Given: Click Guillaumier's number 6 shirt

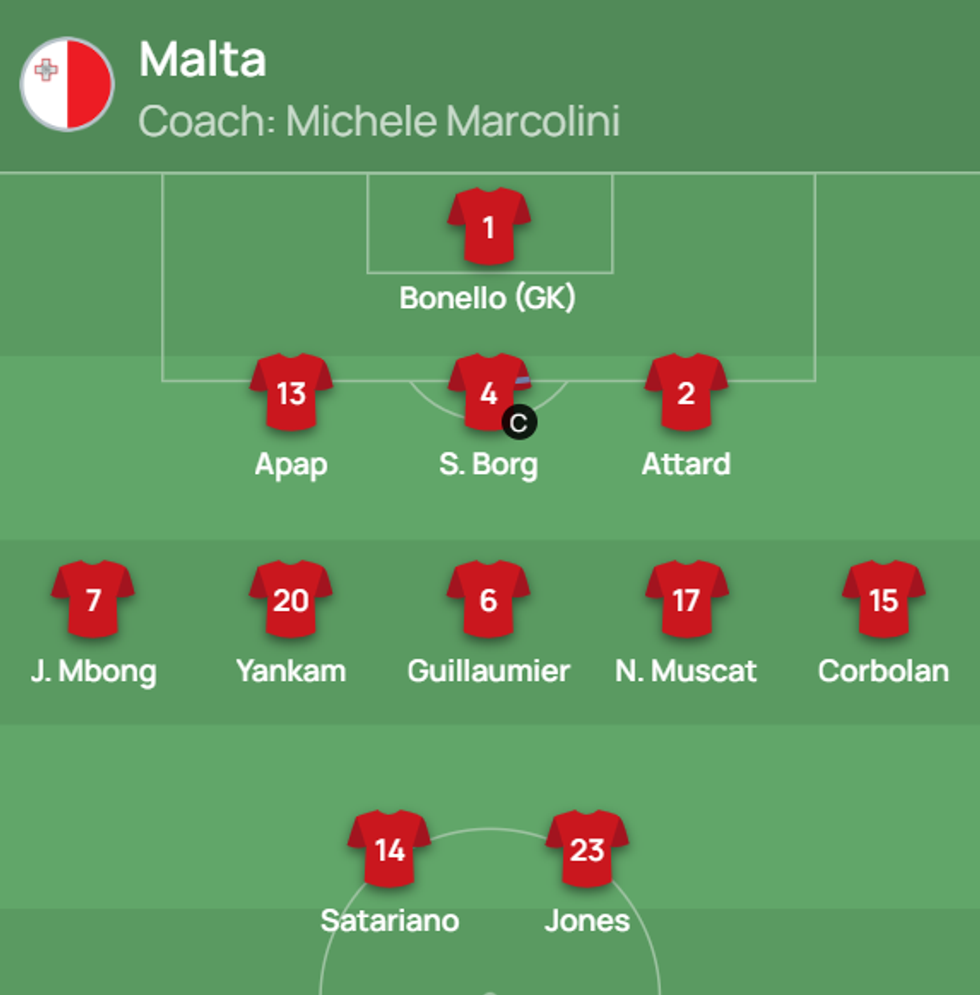Looking at the screenshot, I should point(488,599).
